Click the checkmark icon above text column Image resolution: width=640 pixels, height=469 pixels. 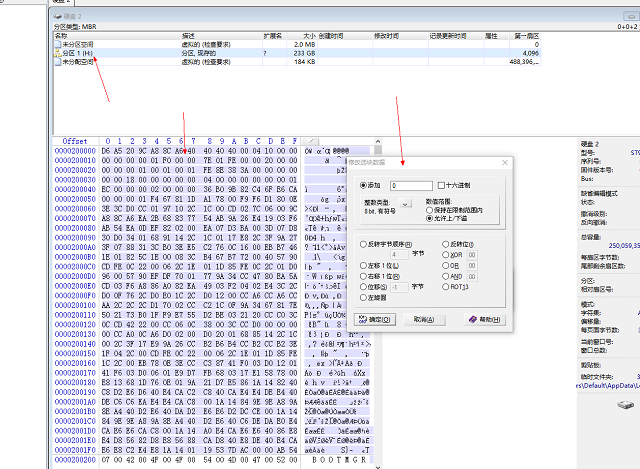tap(311, 141)
